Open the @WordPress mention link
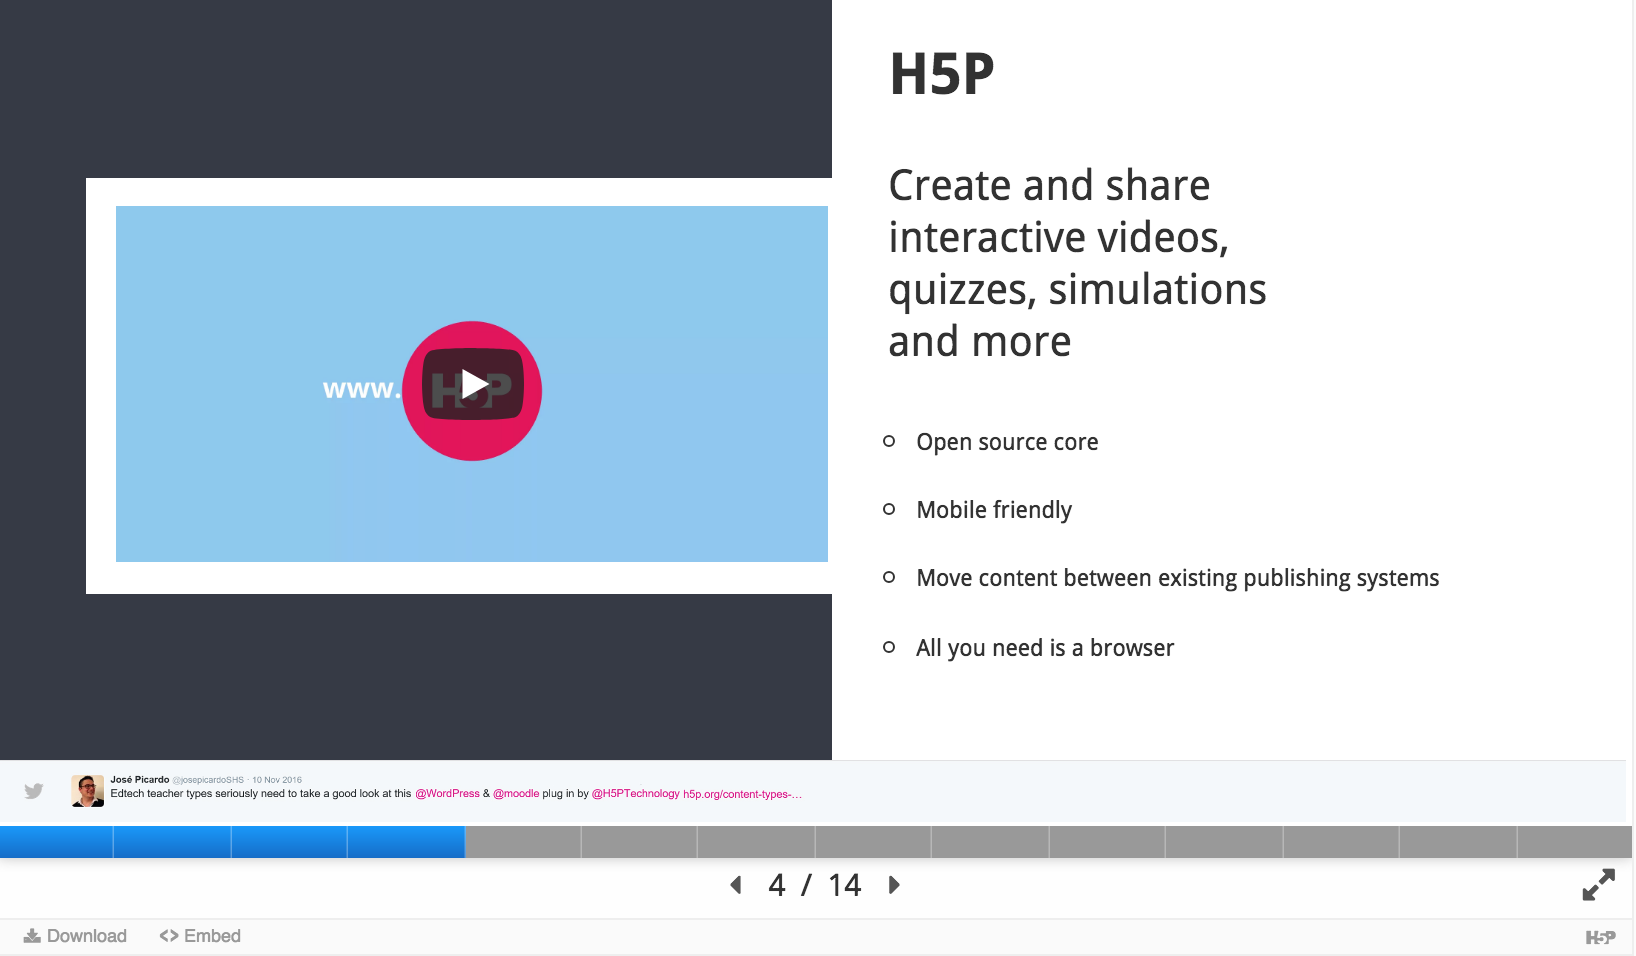The image size is (1636, 956). point(447,794)
